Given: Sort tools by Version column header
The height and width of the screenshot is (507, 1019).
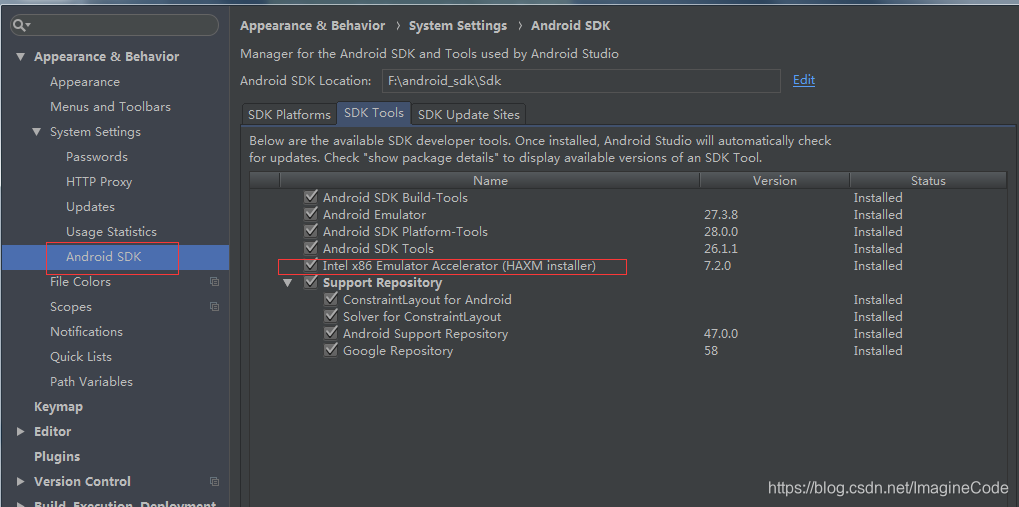Looking at the screenshot, I should click(x=775, y=181).
